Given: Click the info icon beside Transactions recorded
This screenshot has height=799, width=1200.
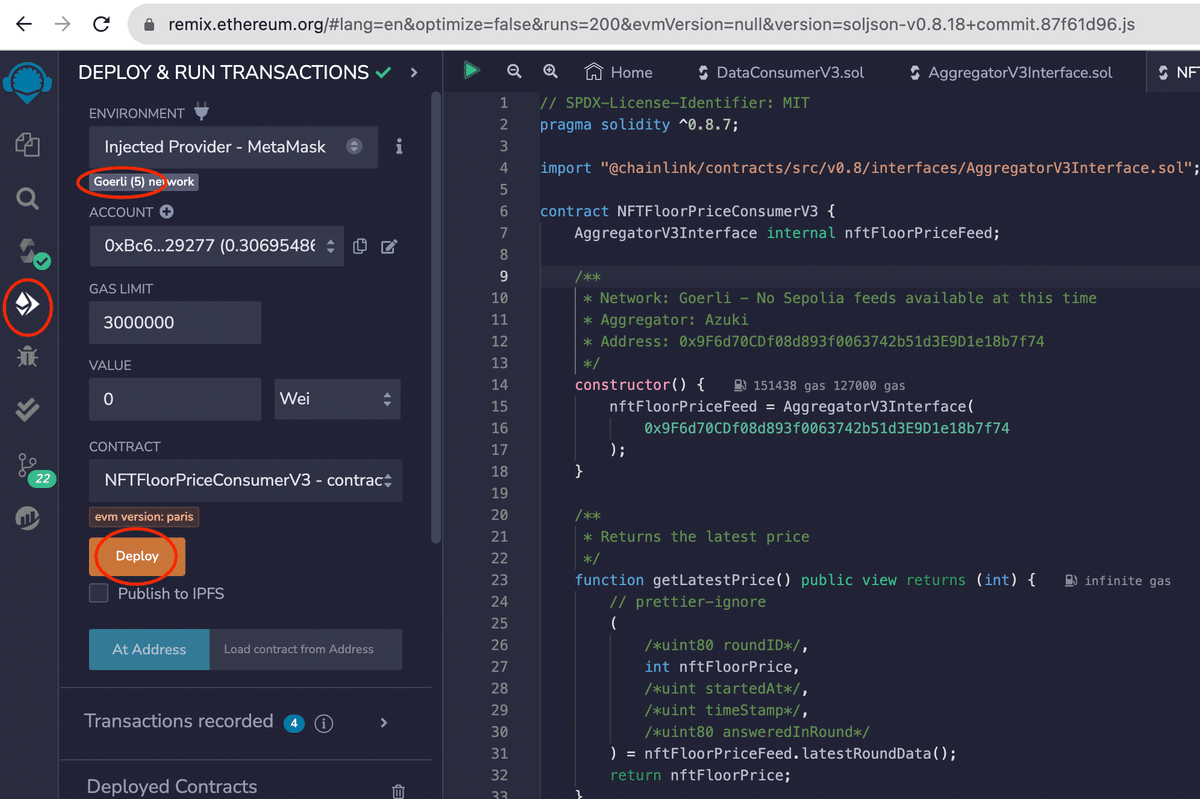Looking at the screenshot, I should pos(325,723).
